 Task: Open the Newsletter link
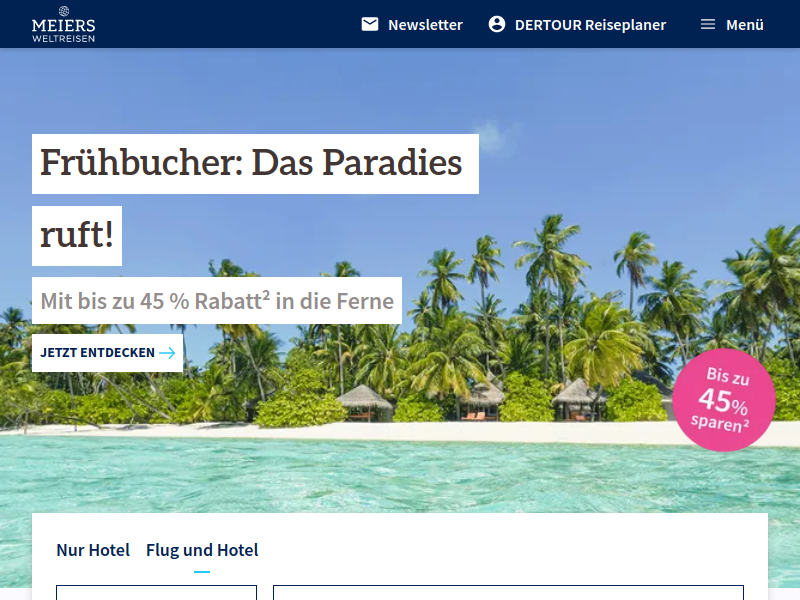pyautogui.click(x=425, y=24)
